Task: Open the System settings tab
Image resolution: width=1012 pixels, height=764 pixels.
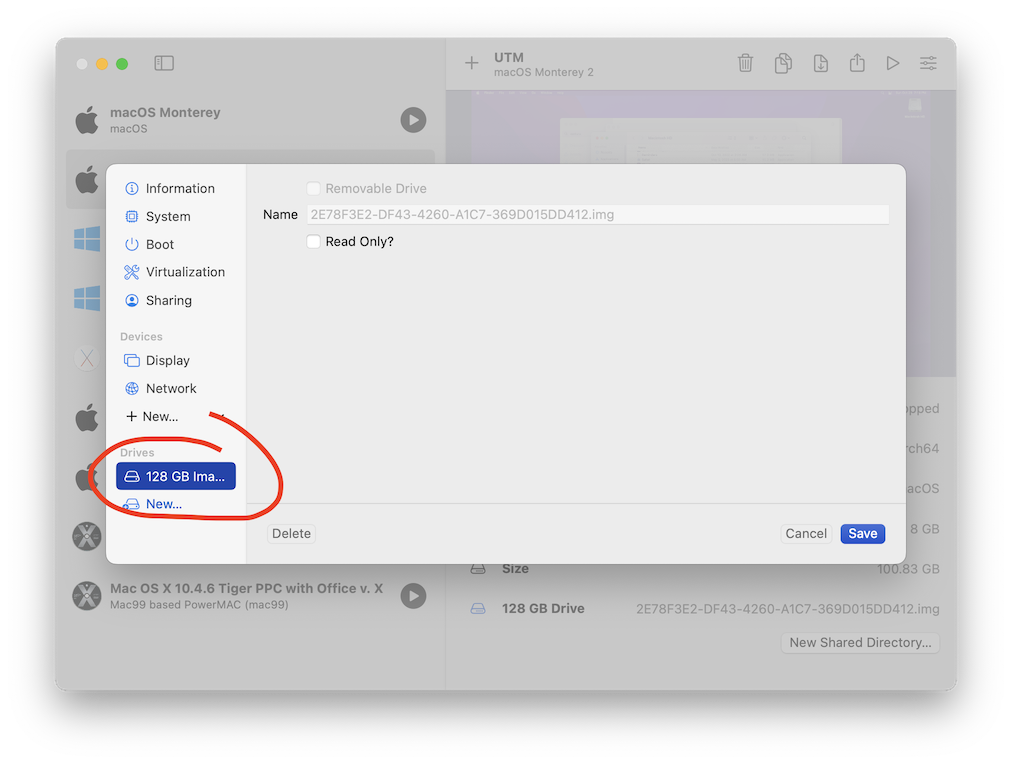Action: click(176, 216)
